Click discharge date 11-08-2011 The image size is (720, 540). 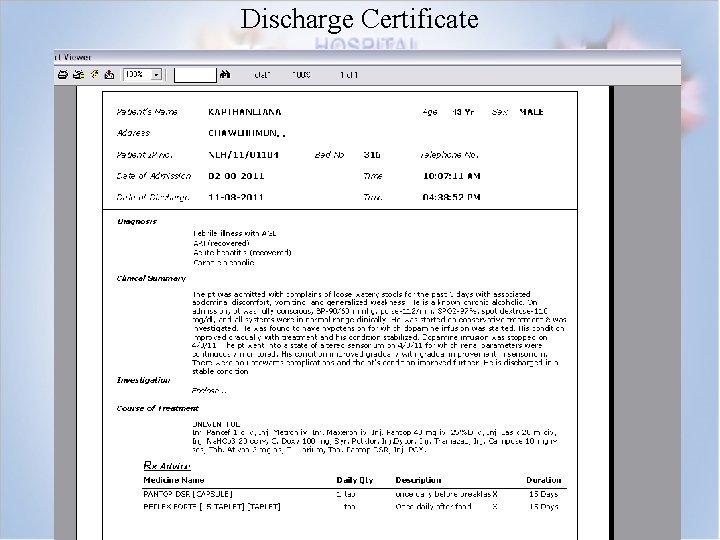pyautogui.click(x=236, y=197)
